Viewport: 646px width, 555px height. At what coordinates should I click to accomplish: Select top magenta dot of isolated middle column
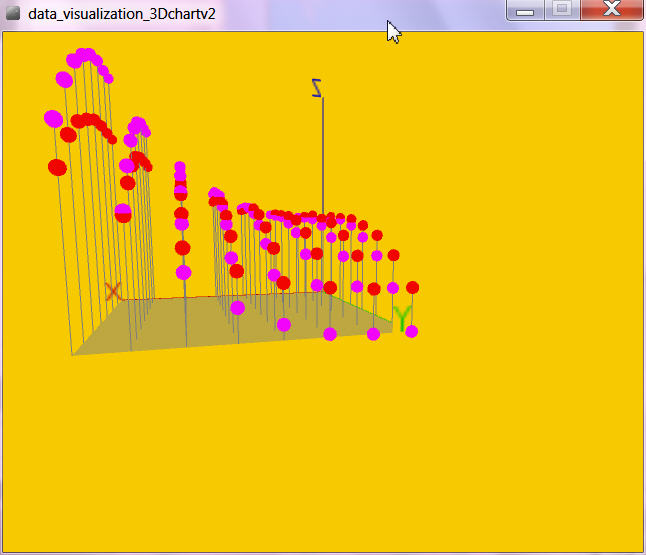180,167
